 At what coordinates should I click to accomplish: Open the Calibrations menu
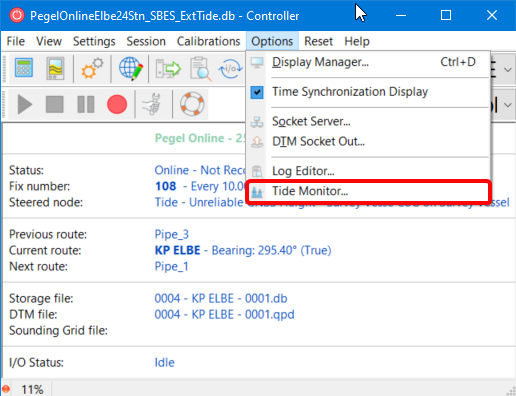(208, 41)
